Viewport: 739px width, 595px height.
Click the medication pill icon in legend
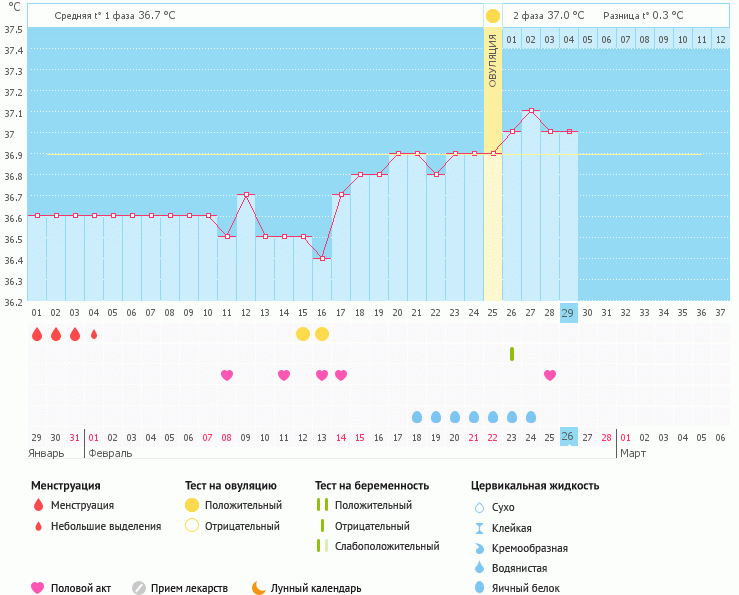point(139,588)
